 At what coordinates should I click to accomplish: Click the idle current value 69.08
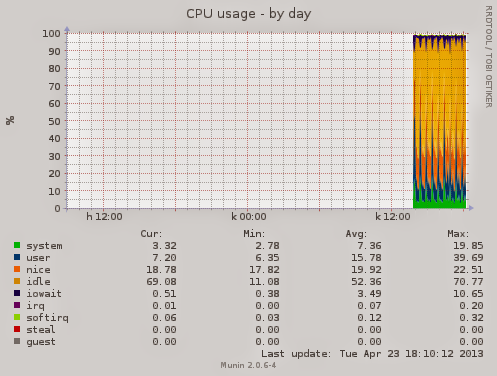click(x=161, y=282)
